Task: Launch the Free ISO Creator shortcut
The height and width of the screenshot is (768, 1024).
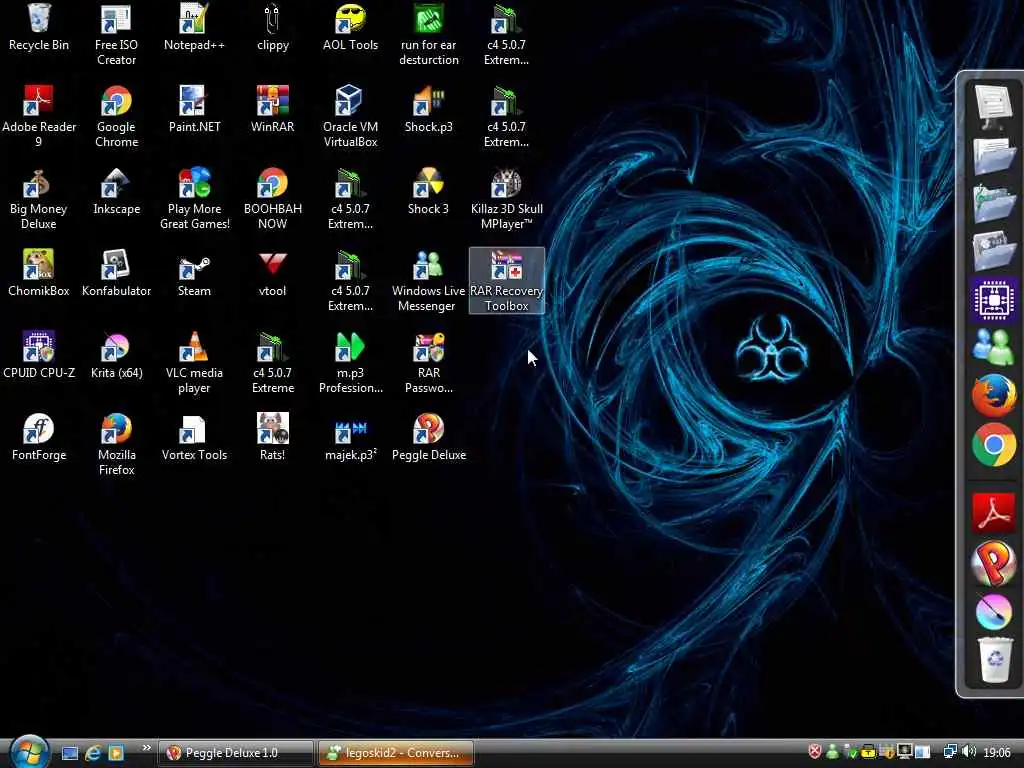Action: (116, 34)
